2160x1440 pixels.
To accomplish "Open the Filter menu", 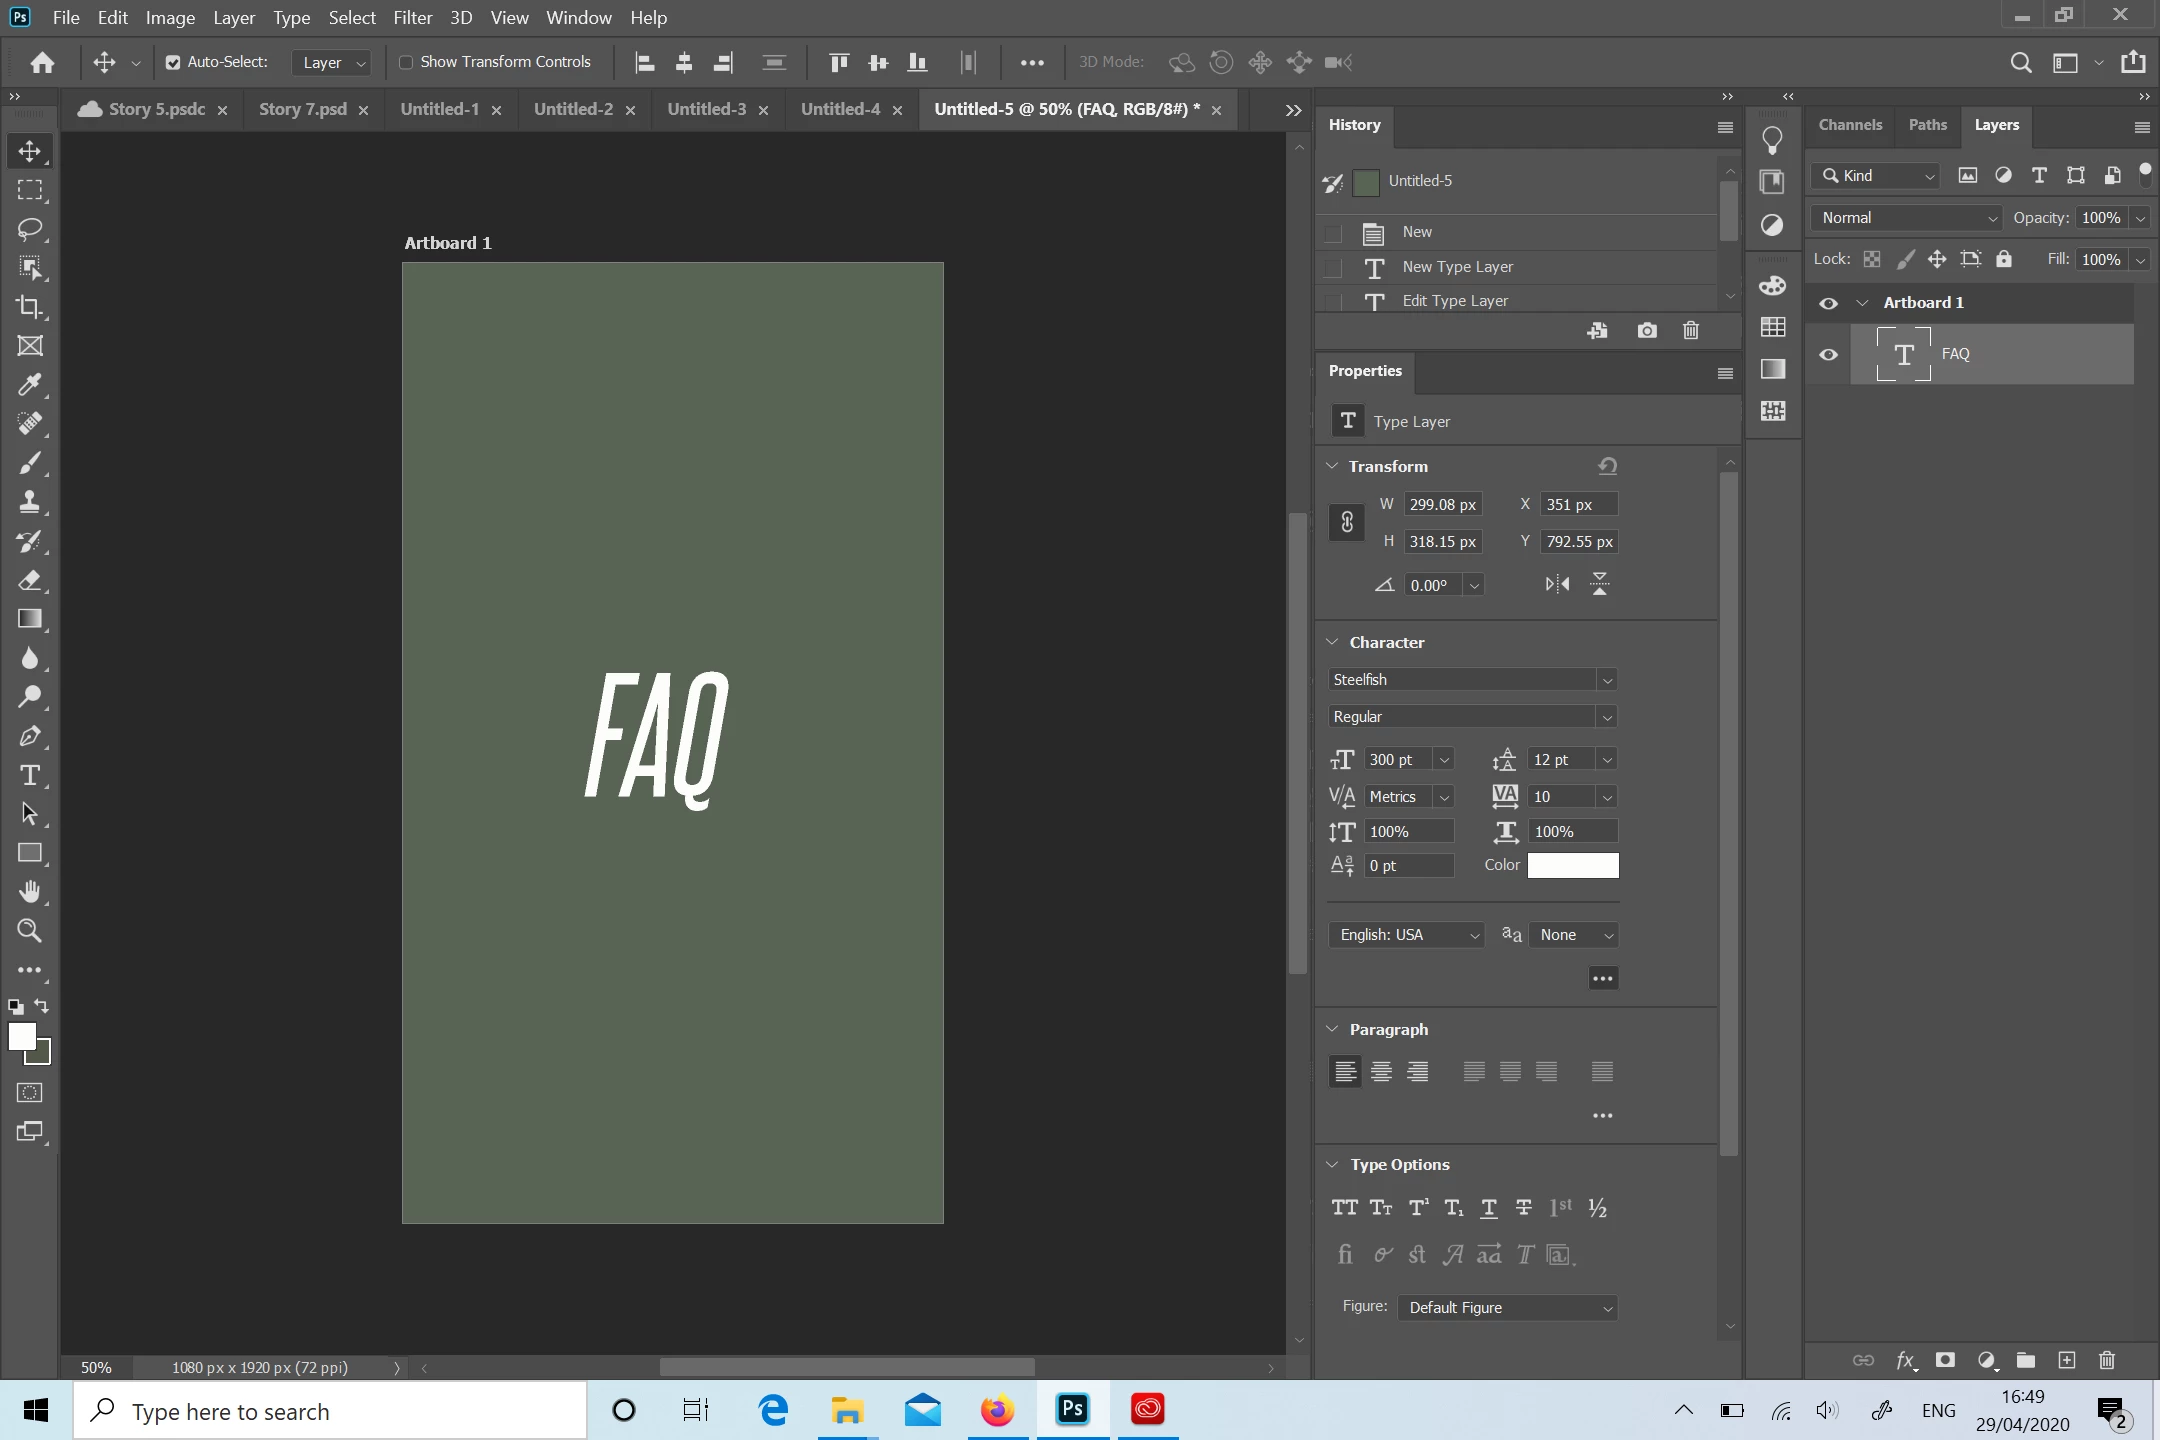I will click(x=412, y=18).
